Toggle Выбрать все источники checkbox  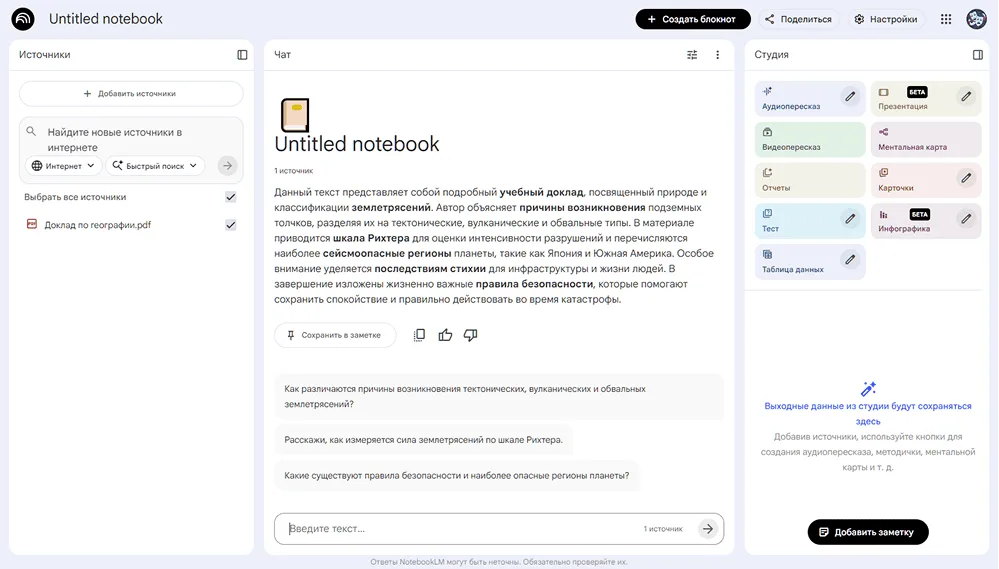click(231, 197)
